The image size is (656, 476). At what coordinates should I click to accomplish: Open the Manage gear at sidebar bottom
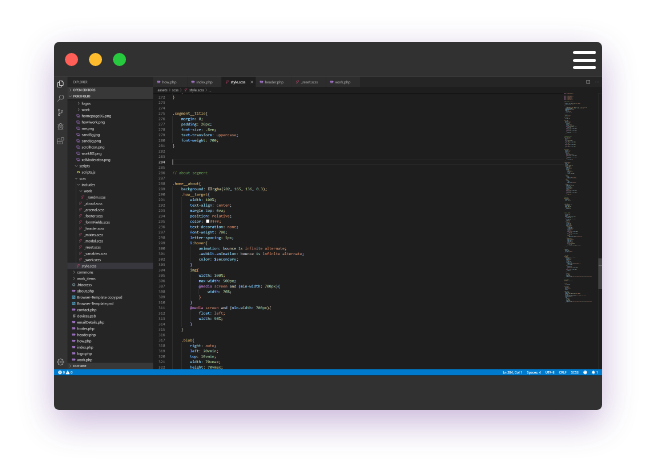tap(61, 361)
